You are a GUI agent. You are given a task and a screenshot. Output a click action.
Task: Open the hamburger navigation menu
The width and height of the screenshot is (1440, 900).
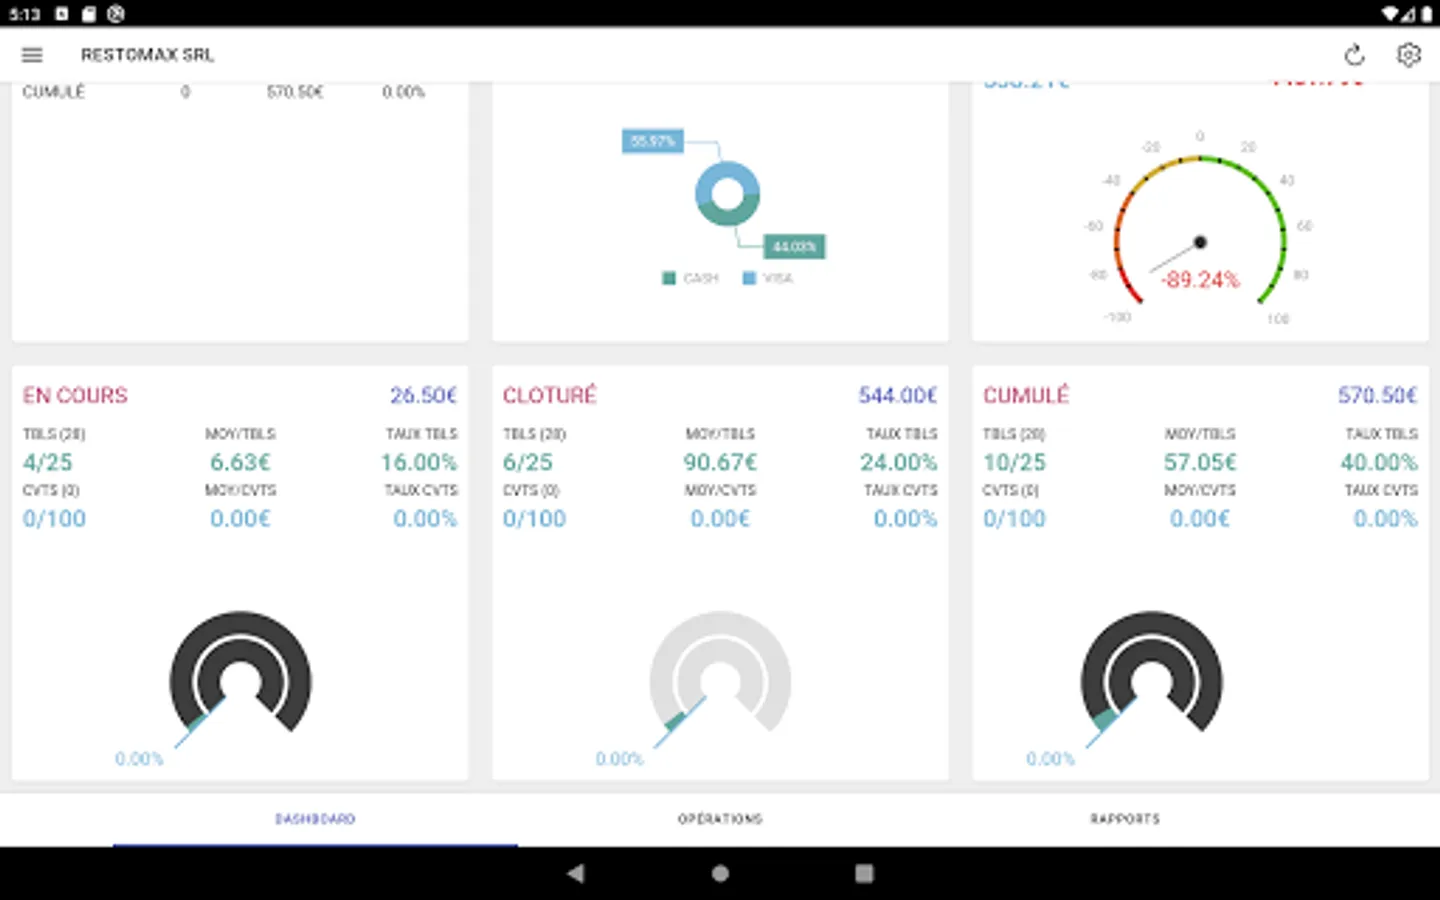click(x=32, y=55)
